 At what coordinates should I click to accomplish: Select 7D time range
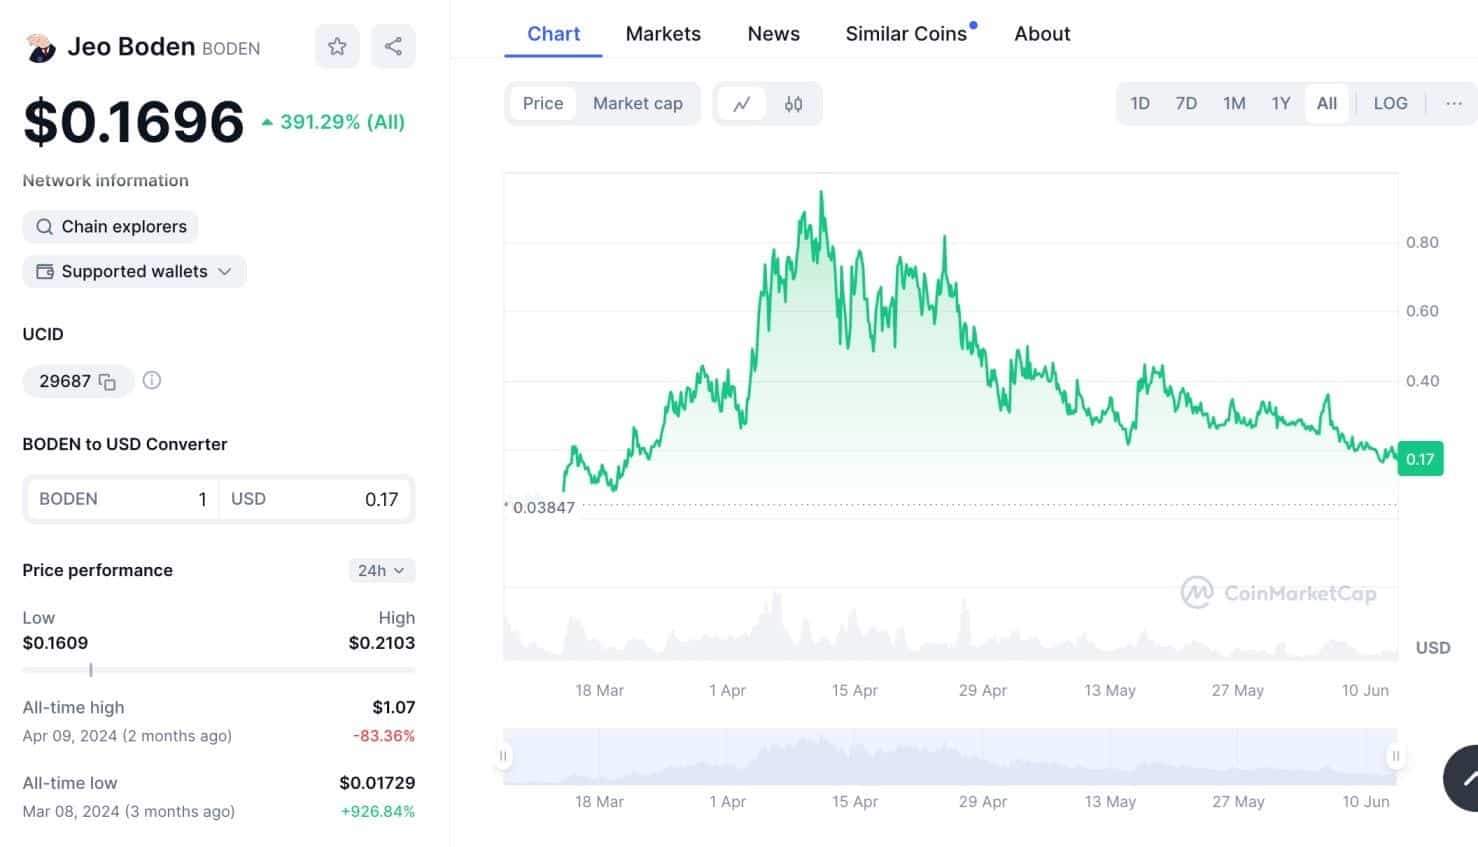tap(1186, 103)
